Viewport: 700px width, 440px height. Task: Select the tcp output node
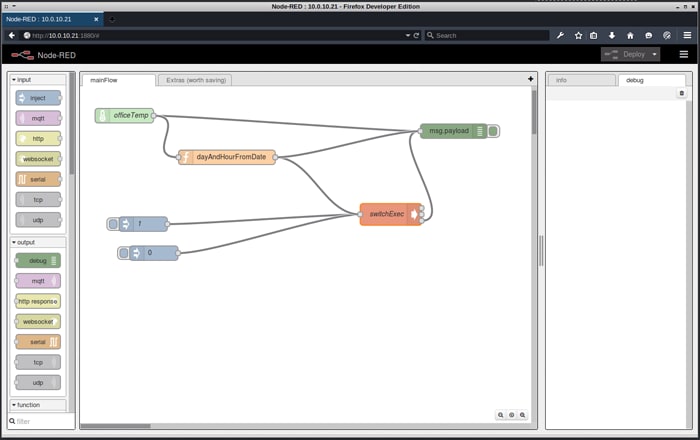coord(38,362)
